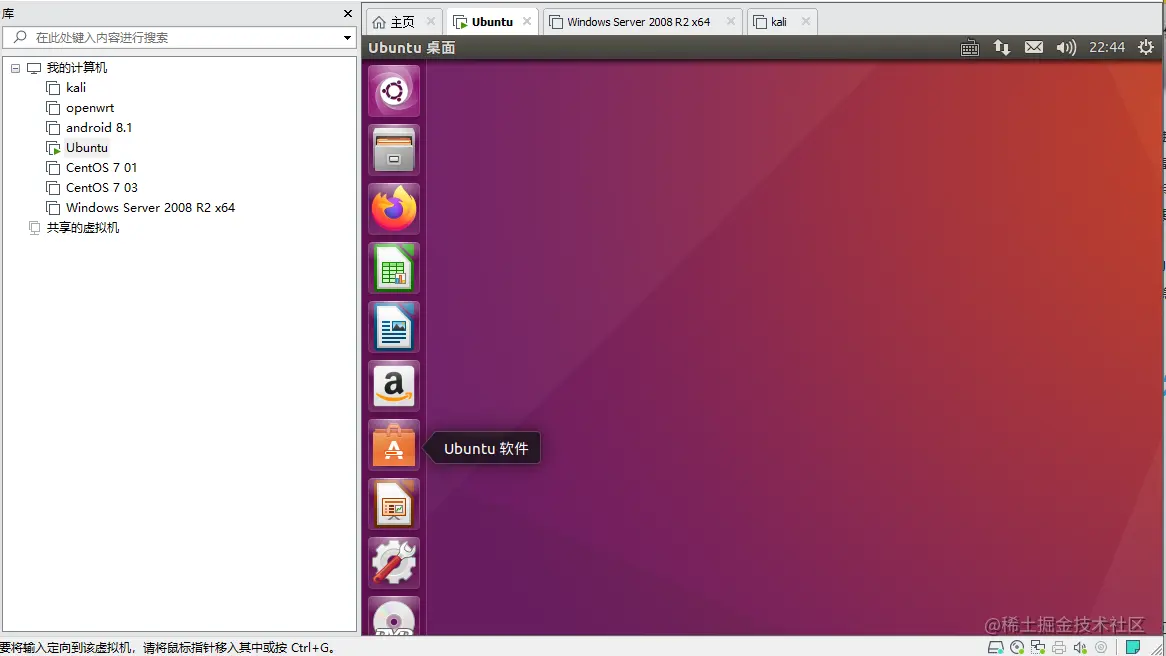Open the library search dropdown arrow
This screenshot has width=1166, height=656.
[x=347, y=37]
